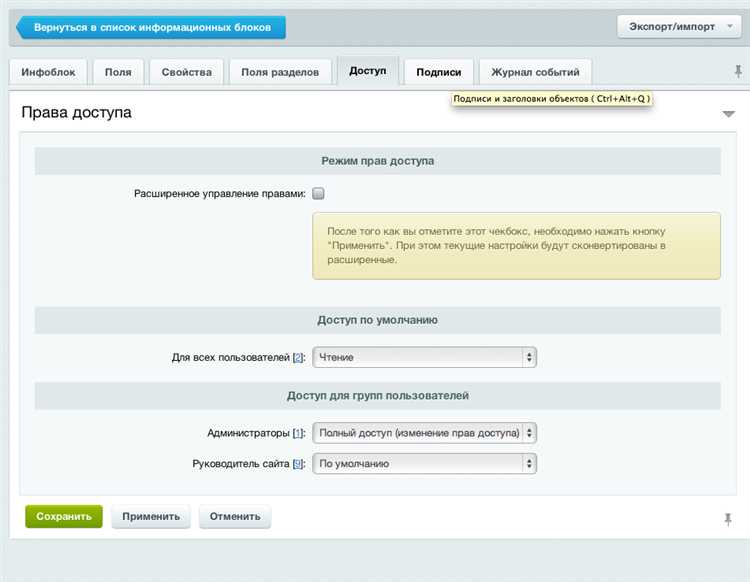Click the Доступ по умолчанию heading

(x=377, y=320)
